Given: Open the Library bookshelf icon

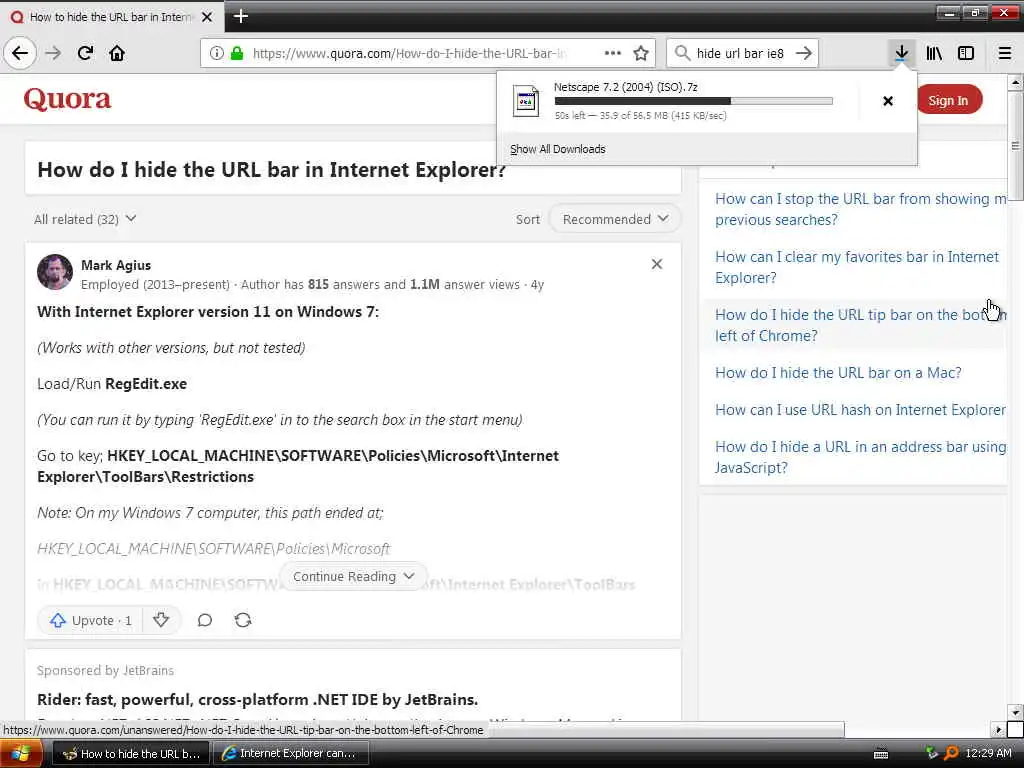Looking at the screenshot, I should tap(934, 53).
